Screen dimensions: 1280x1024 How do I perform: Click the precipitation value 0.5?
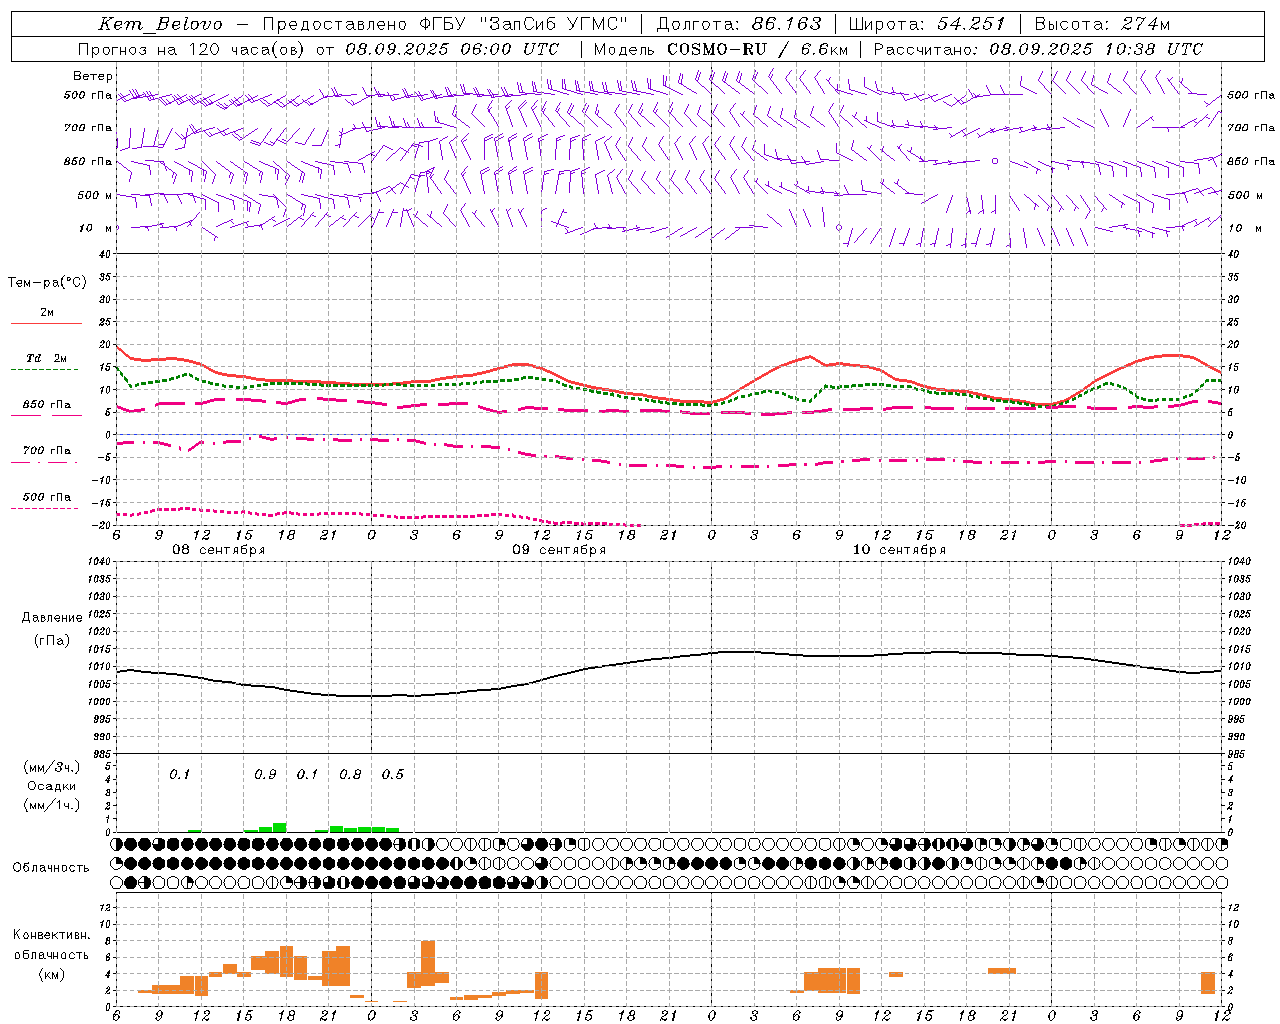[x=393, y=775]
